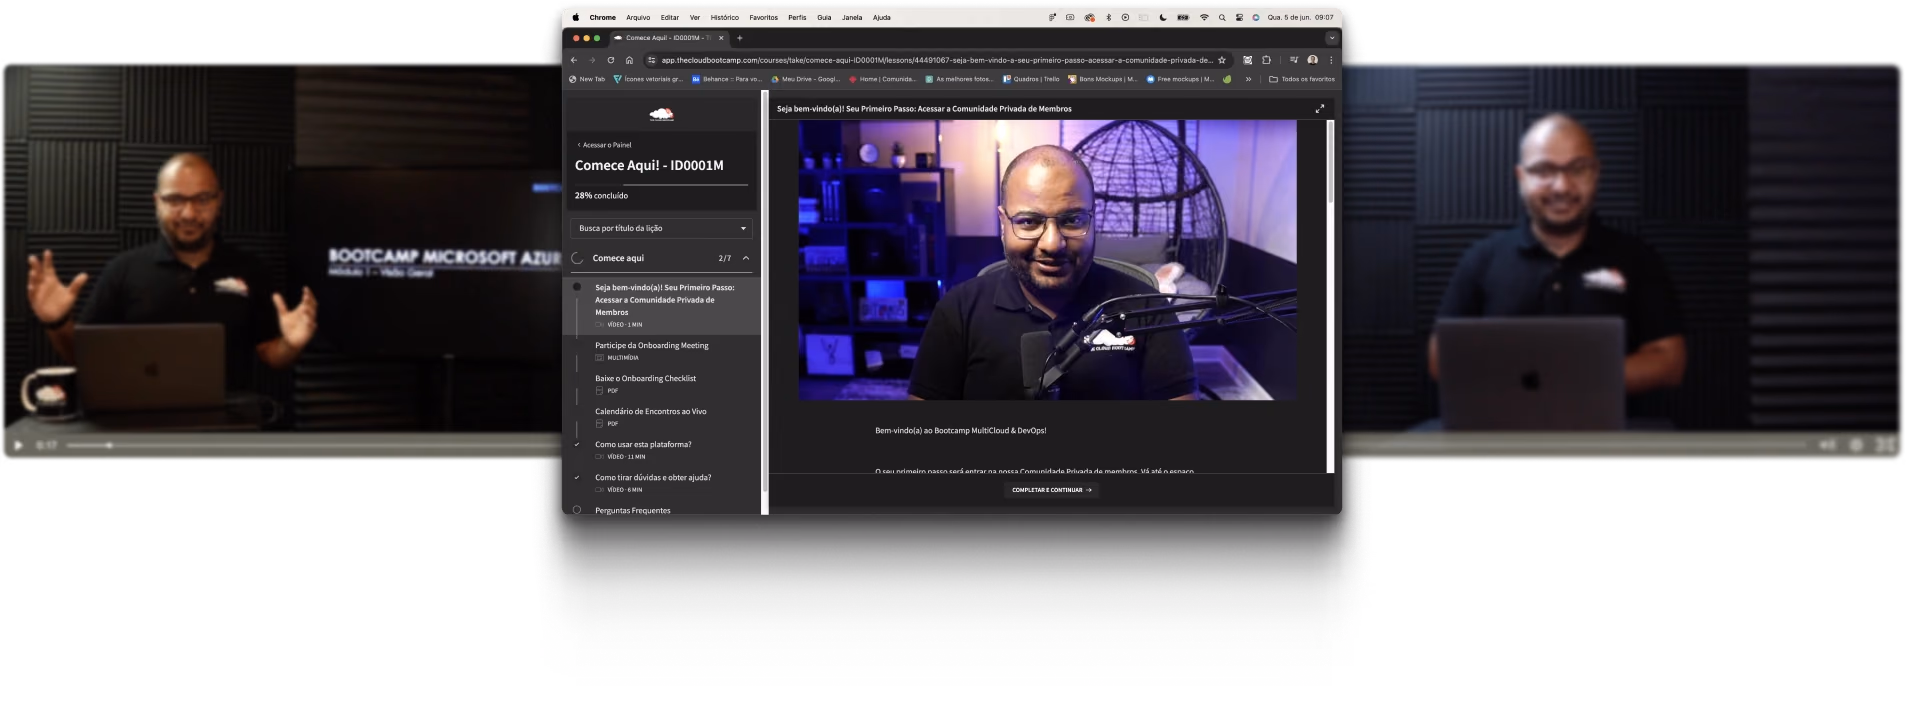Open Chrome's three-dot menu
The width and height of the screenshot is (1906, 711).
1331,60
